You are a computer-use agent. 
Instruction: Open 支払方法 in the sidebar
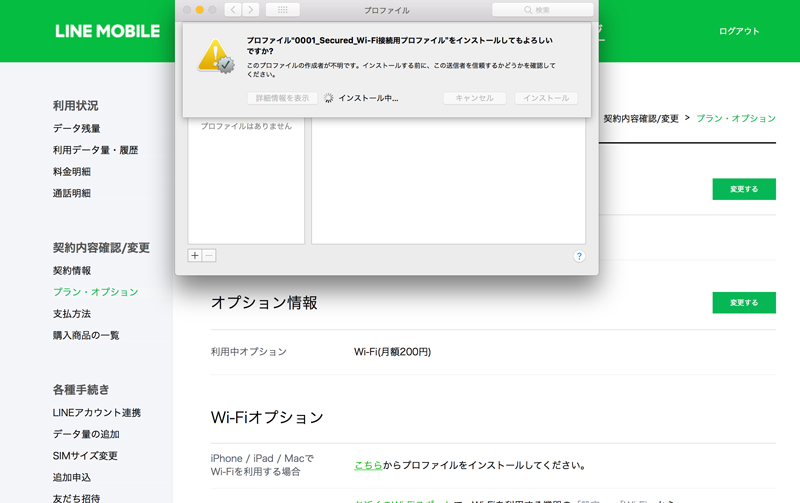72,314
